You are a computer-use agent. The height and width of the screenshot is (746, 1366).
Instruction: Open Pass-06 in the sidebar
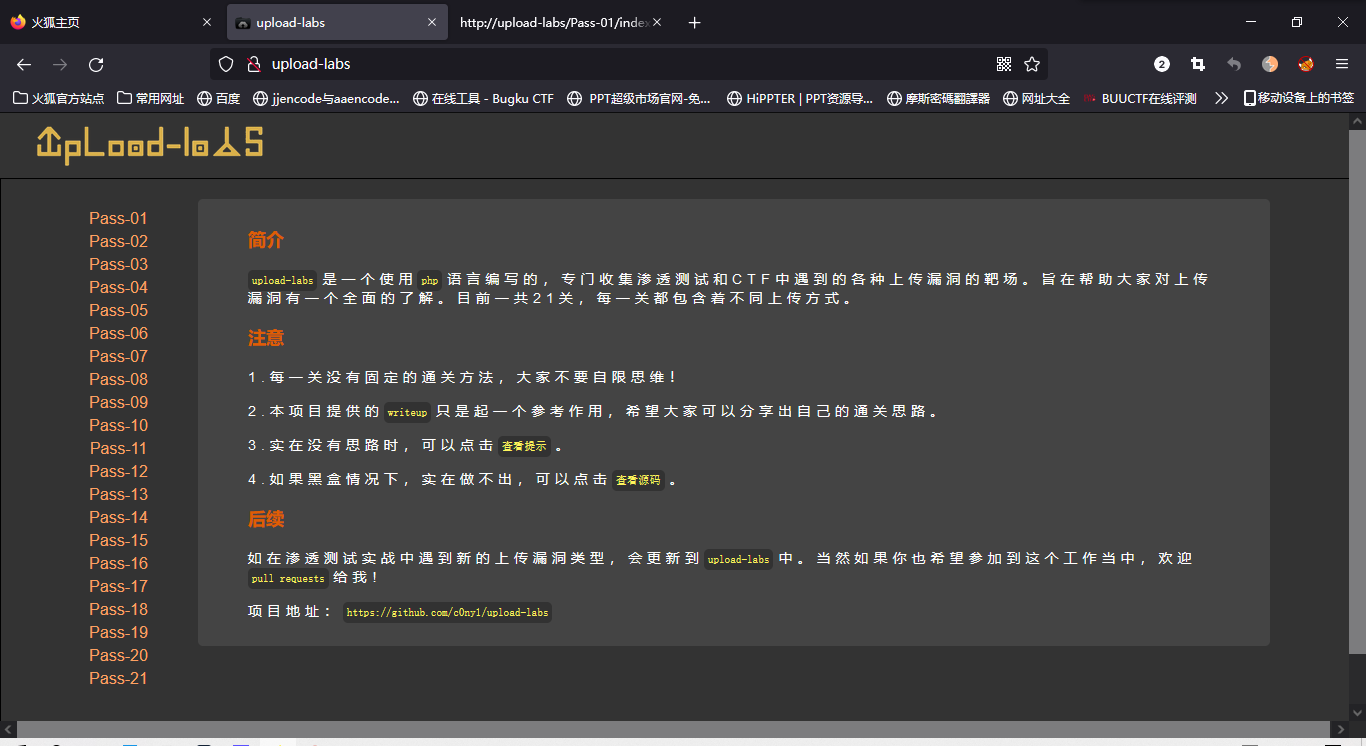[x=118, y=333]
